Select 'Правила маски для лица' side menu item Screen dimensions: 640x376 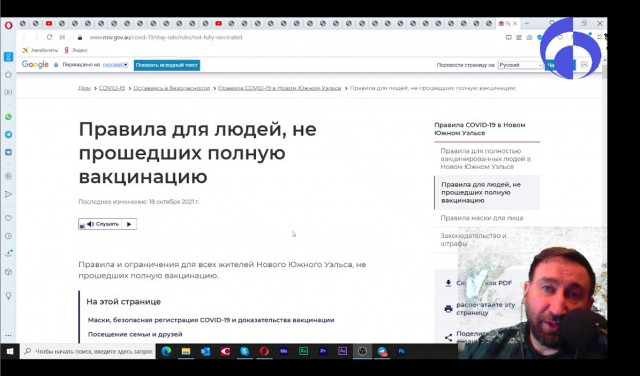point(482,218)
